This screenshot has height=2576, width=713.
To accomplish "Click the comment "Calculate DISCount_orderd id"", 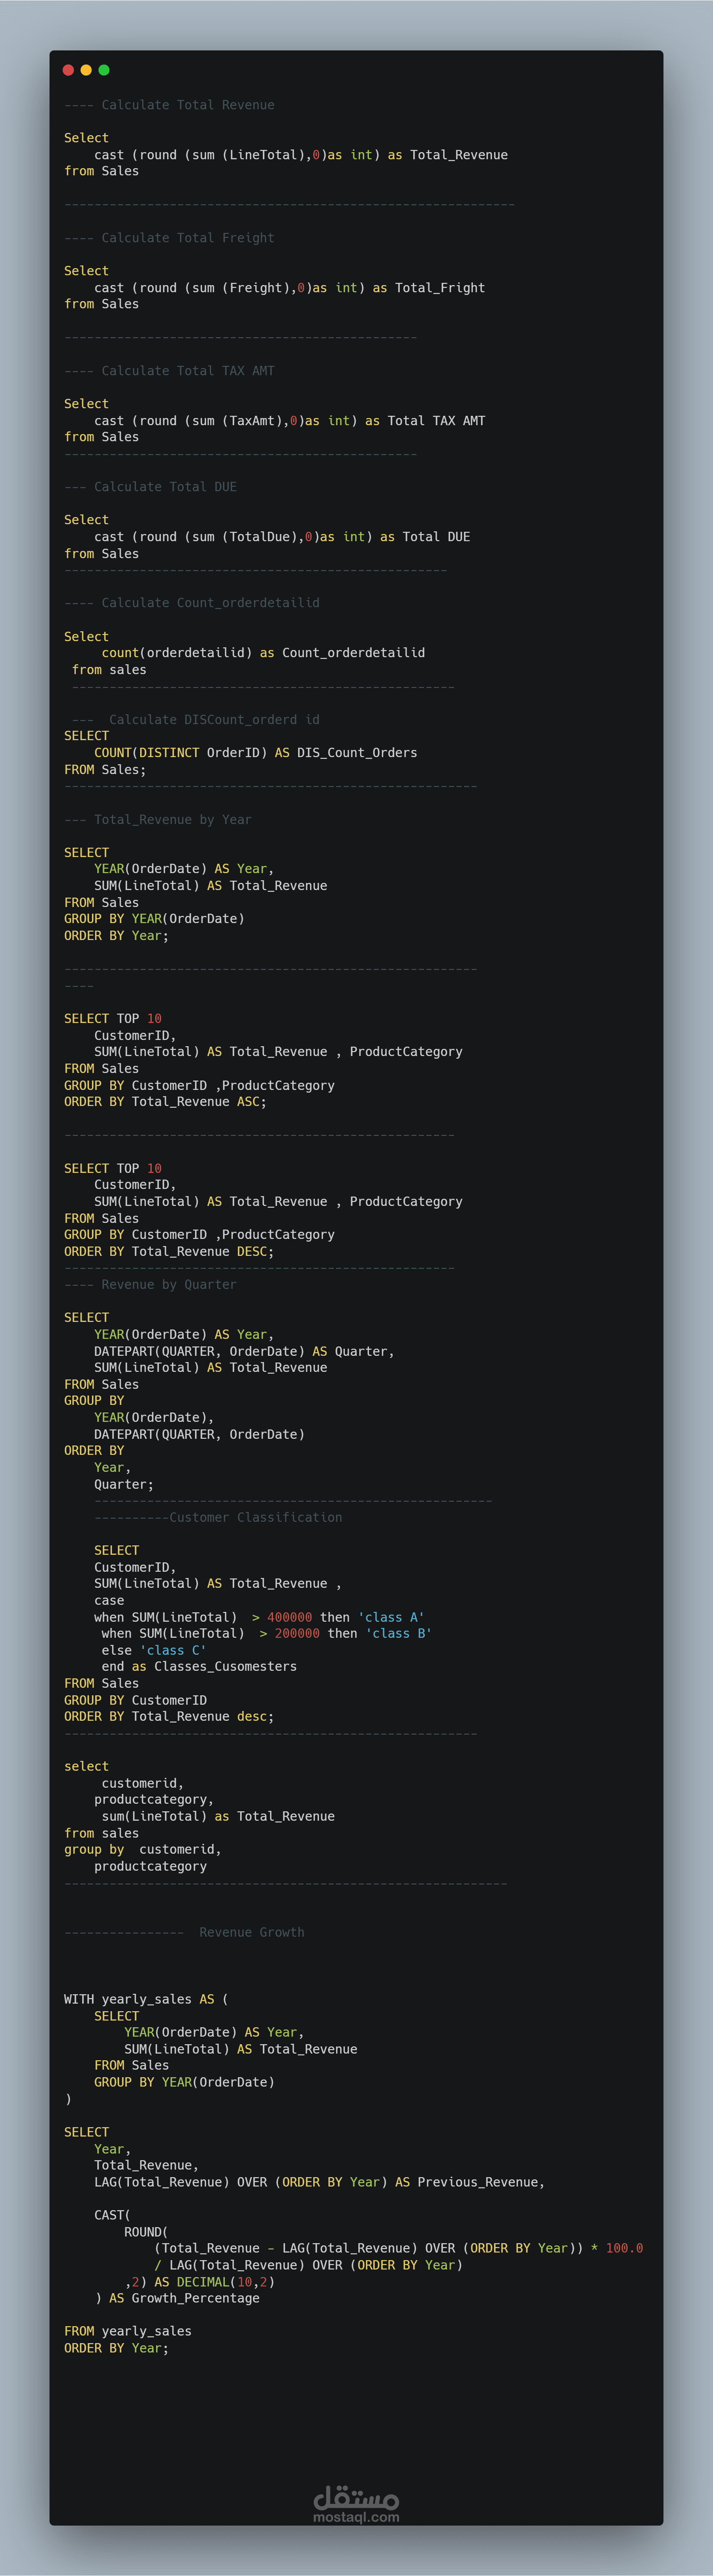I will 196,720.
